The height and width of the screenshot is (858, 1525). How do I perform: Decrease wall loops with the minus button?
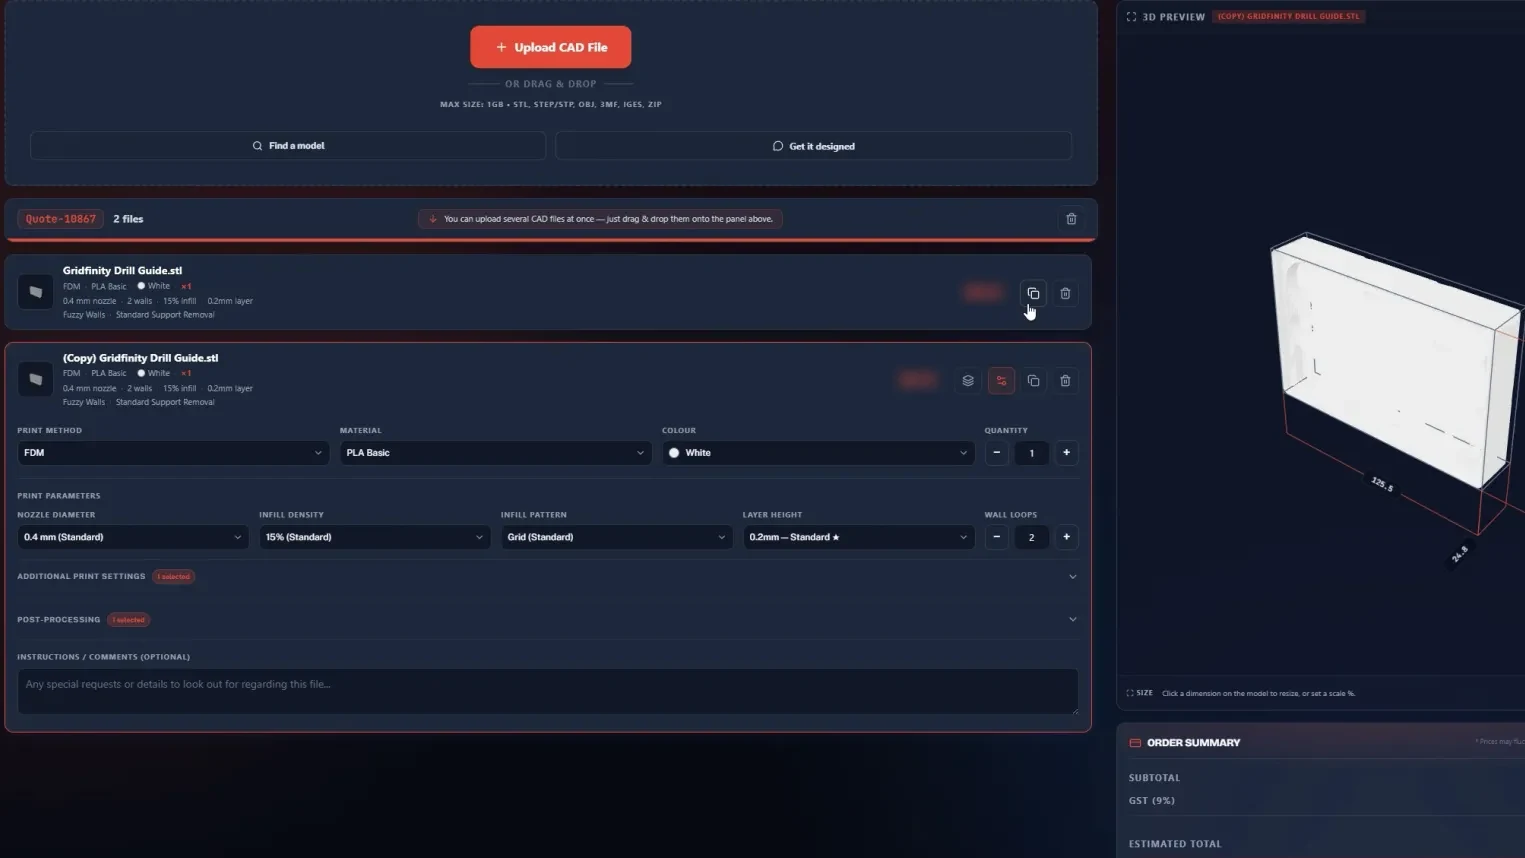pyautogui.click(x=997, y=537)
